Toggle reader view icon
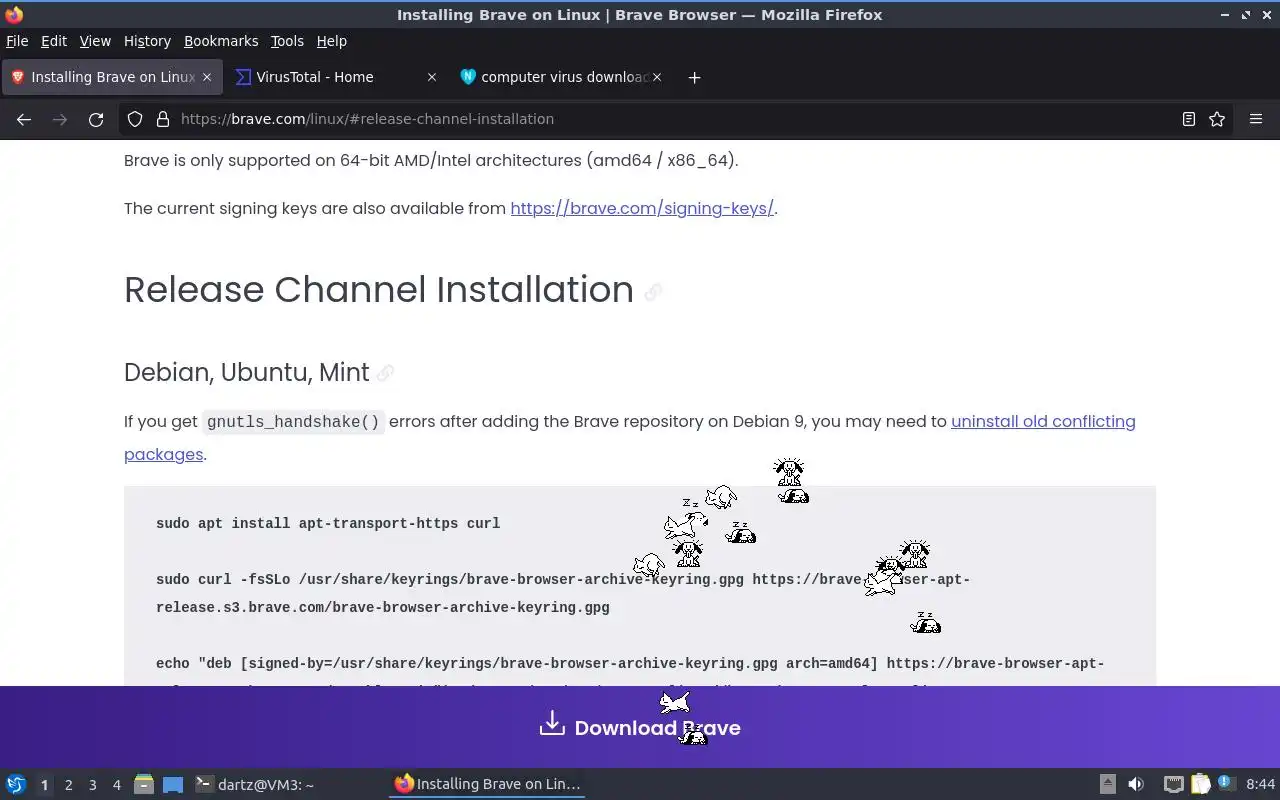Image resolution: width=1280 pixels, height=800 pixels. (1189, 119)
